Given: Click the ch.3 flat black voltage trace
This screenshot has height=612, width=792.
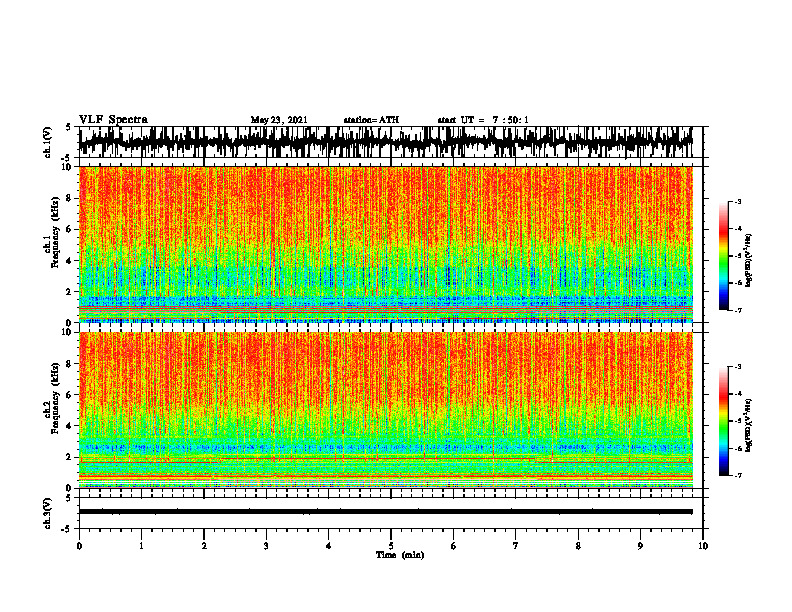Looking at the screenshot, I should [x=385, y=512].
